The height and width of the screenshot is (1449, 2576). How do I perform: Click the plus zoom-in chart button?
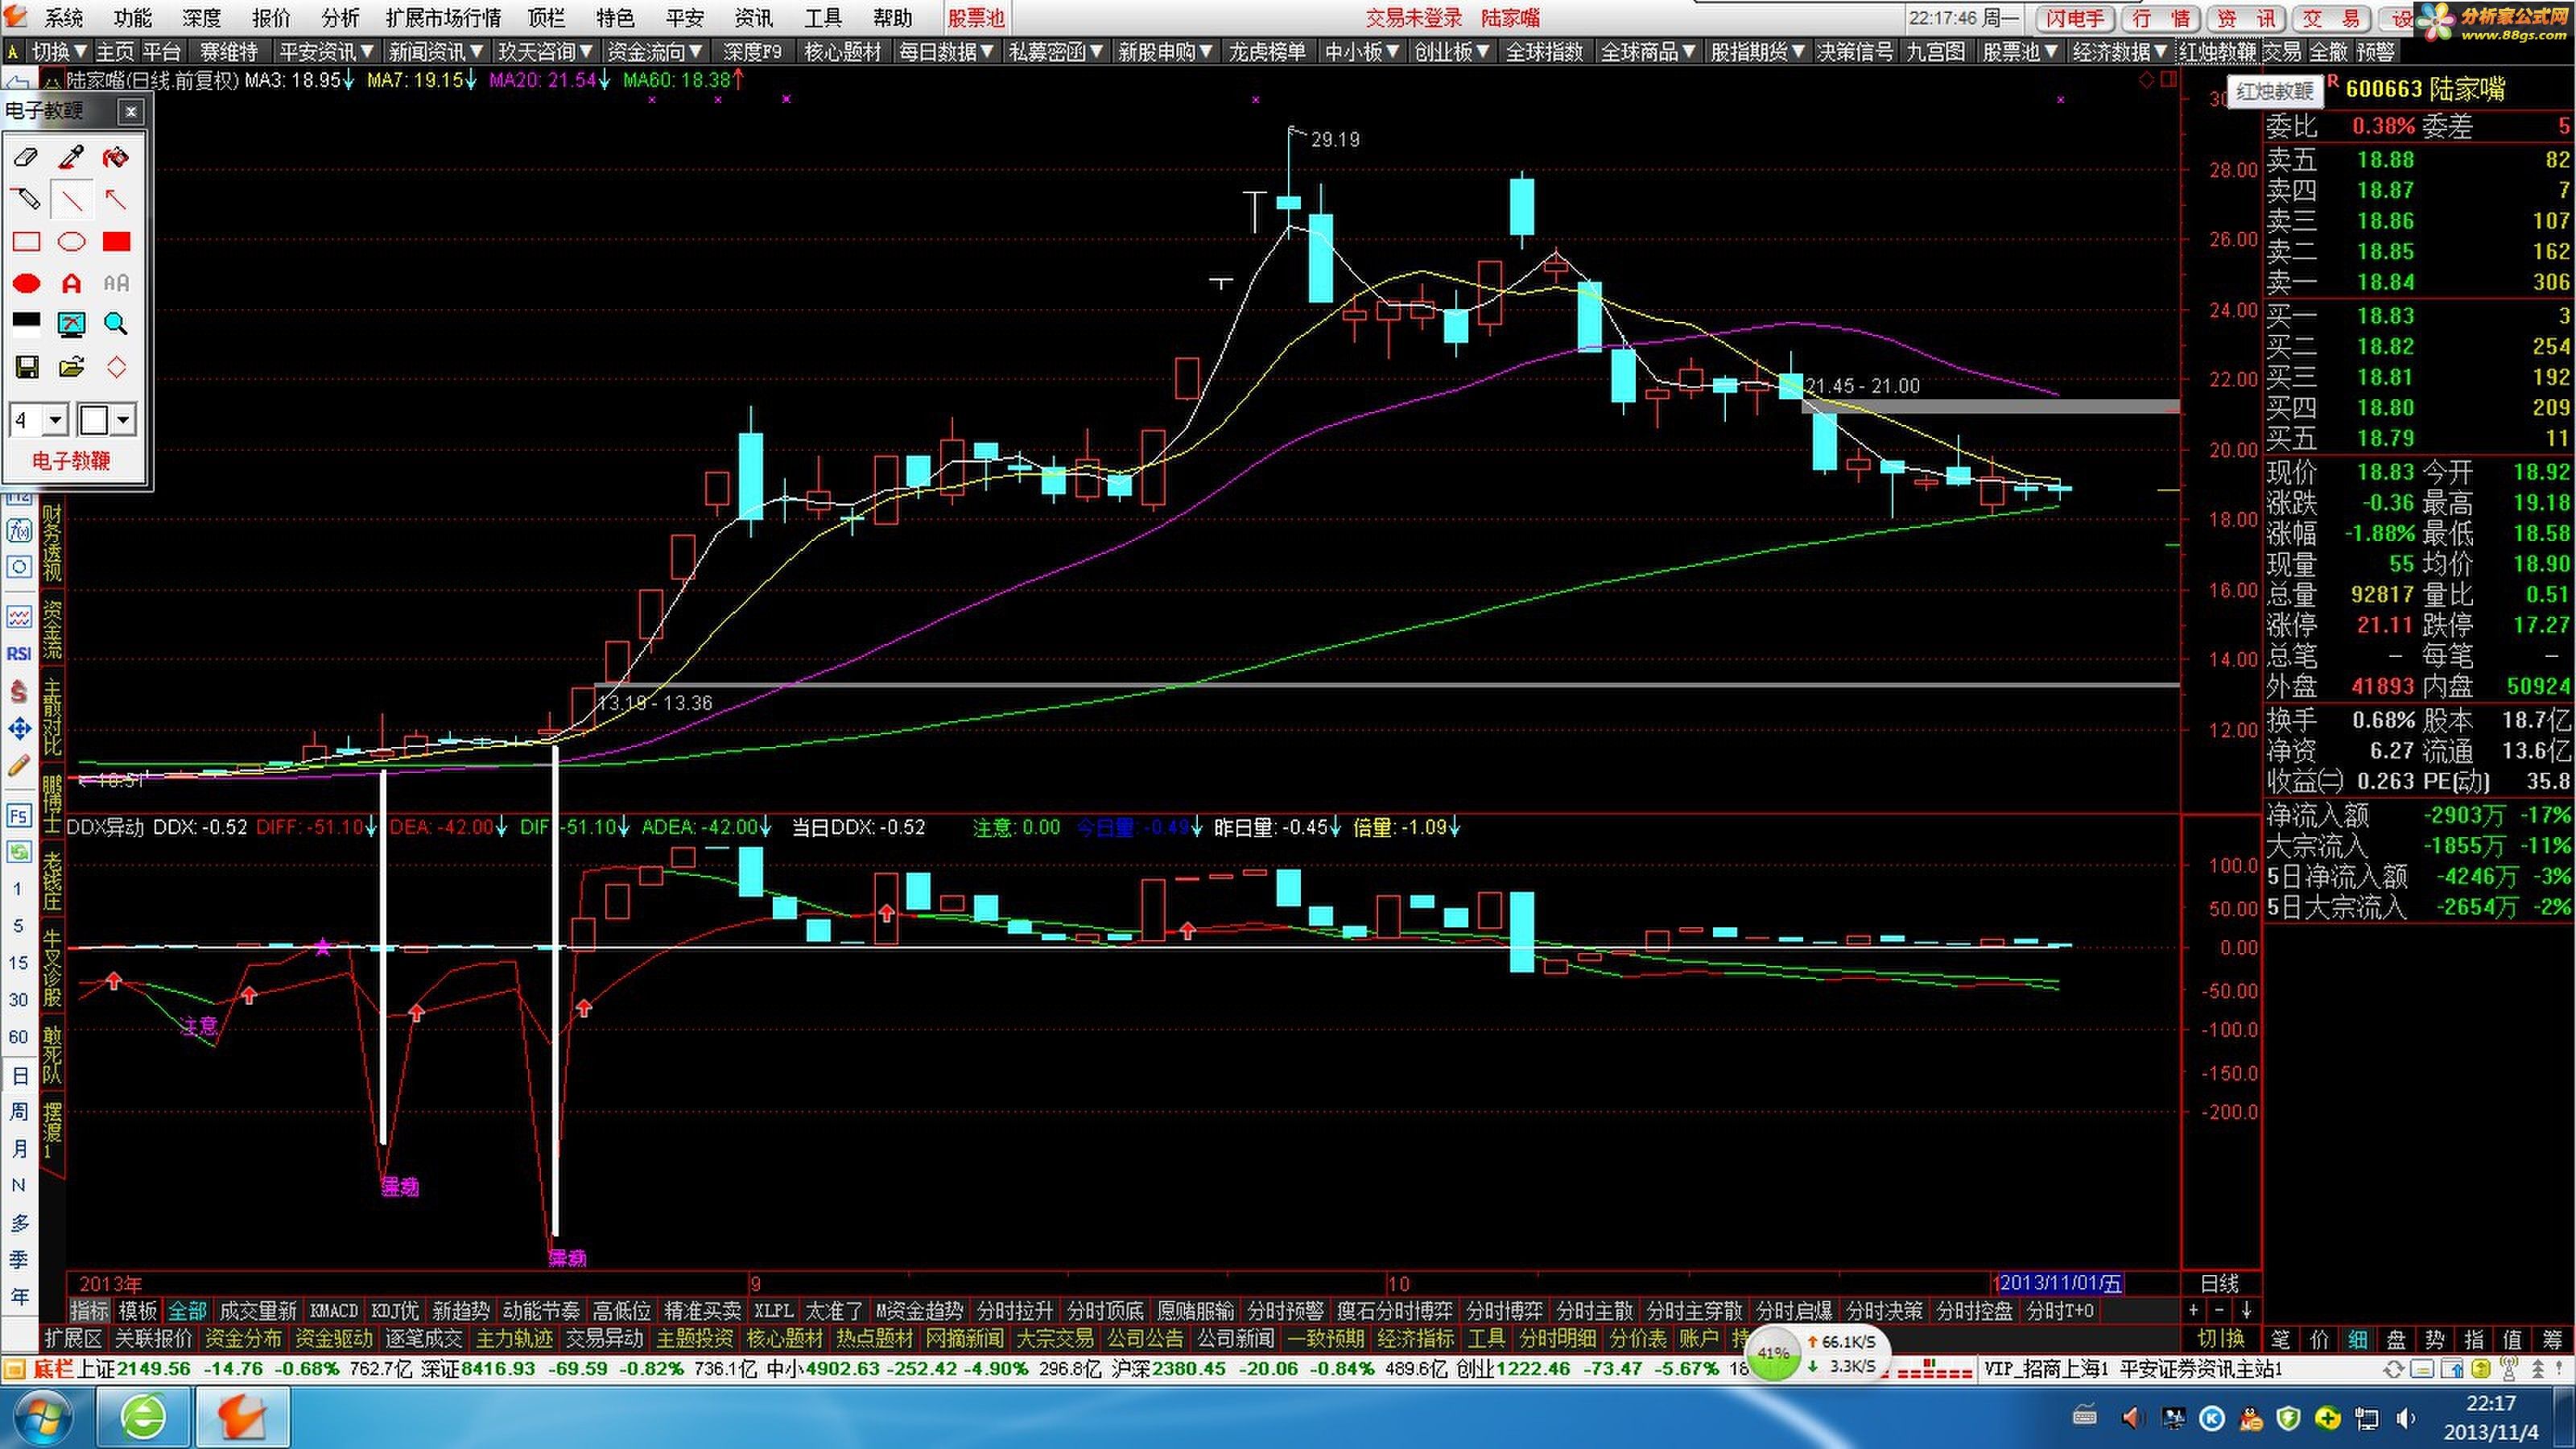2193,1311
